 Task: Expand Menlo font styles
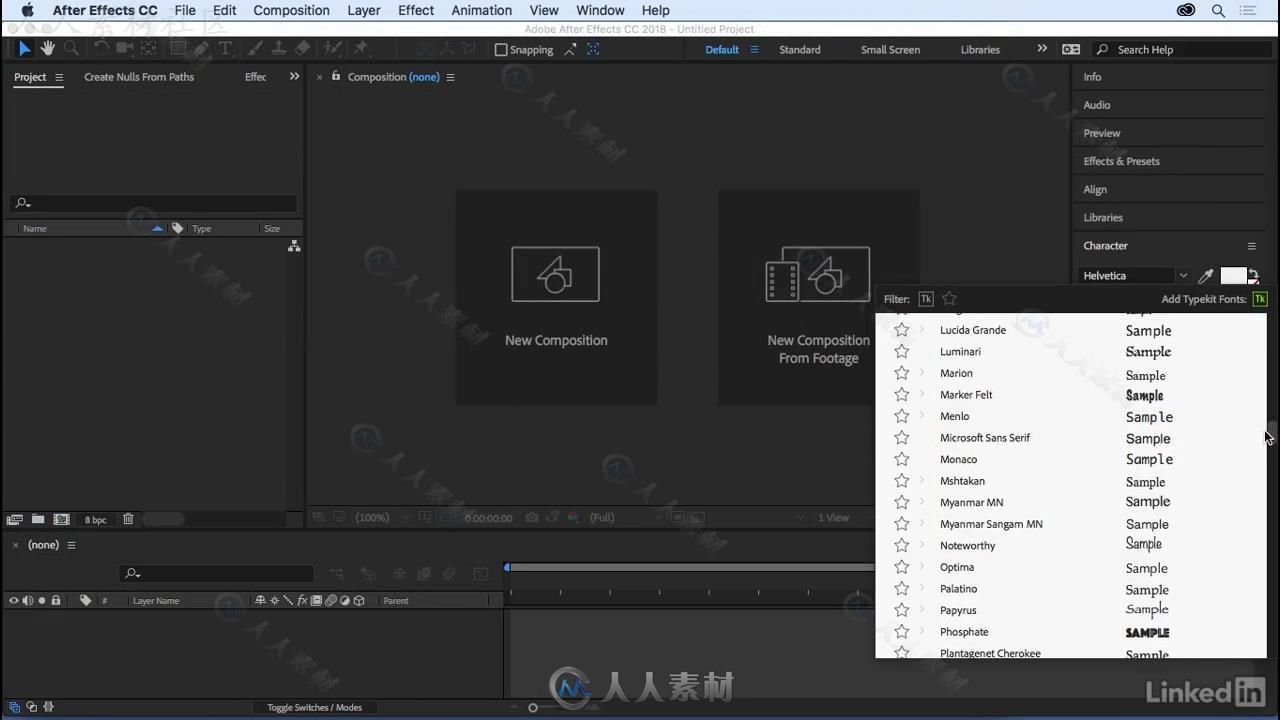[922, 416]
